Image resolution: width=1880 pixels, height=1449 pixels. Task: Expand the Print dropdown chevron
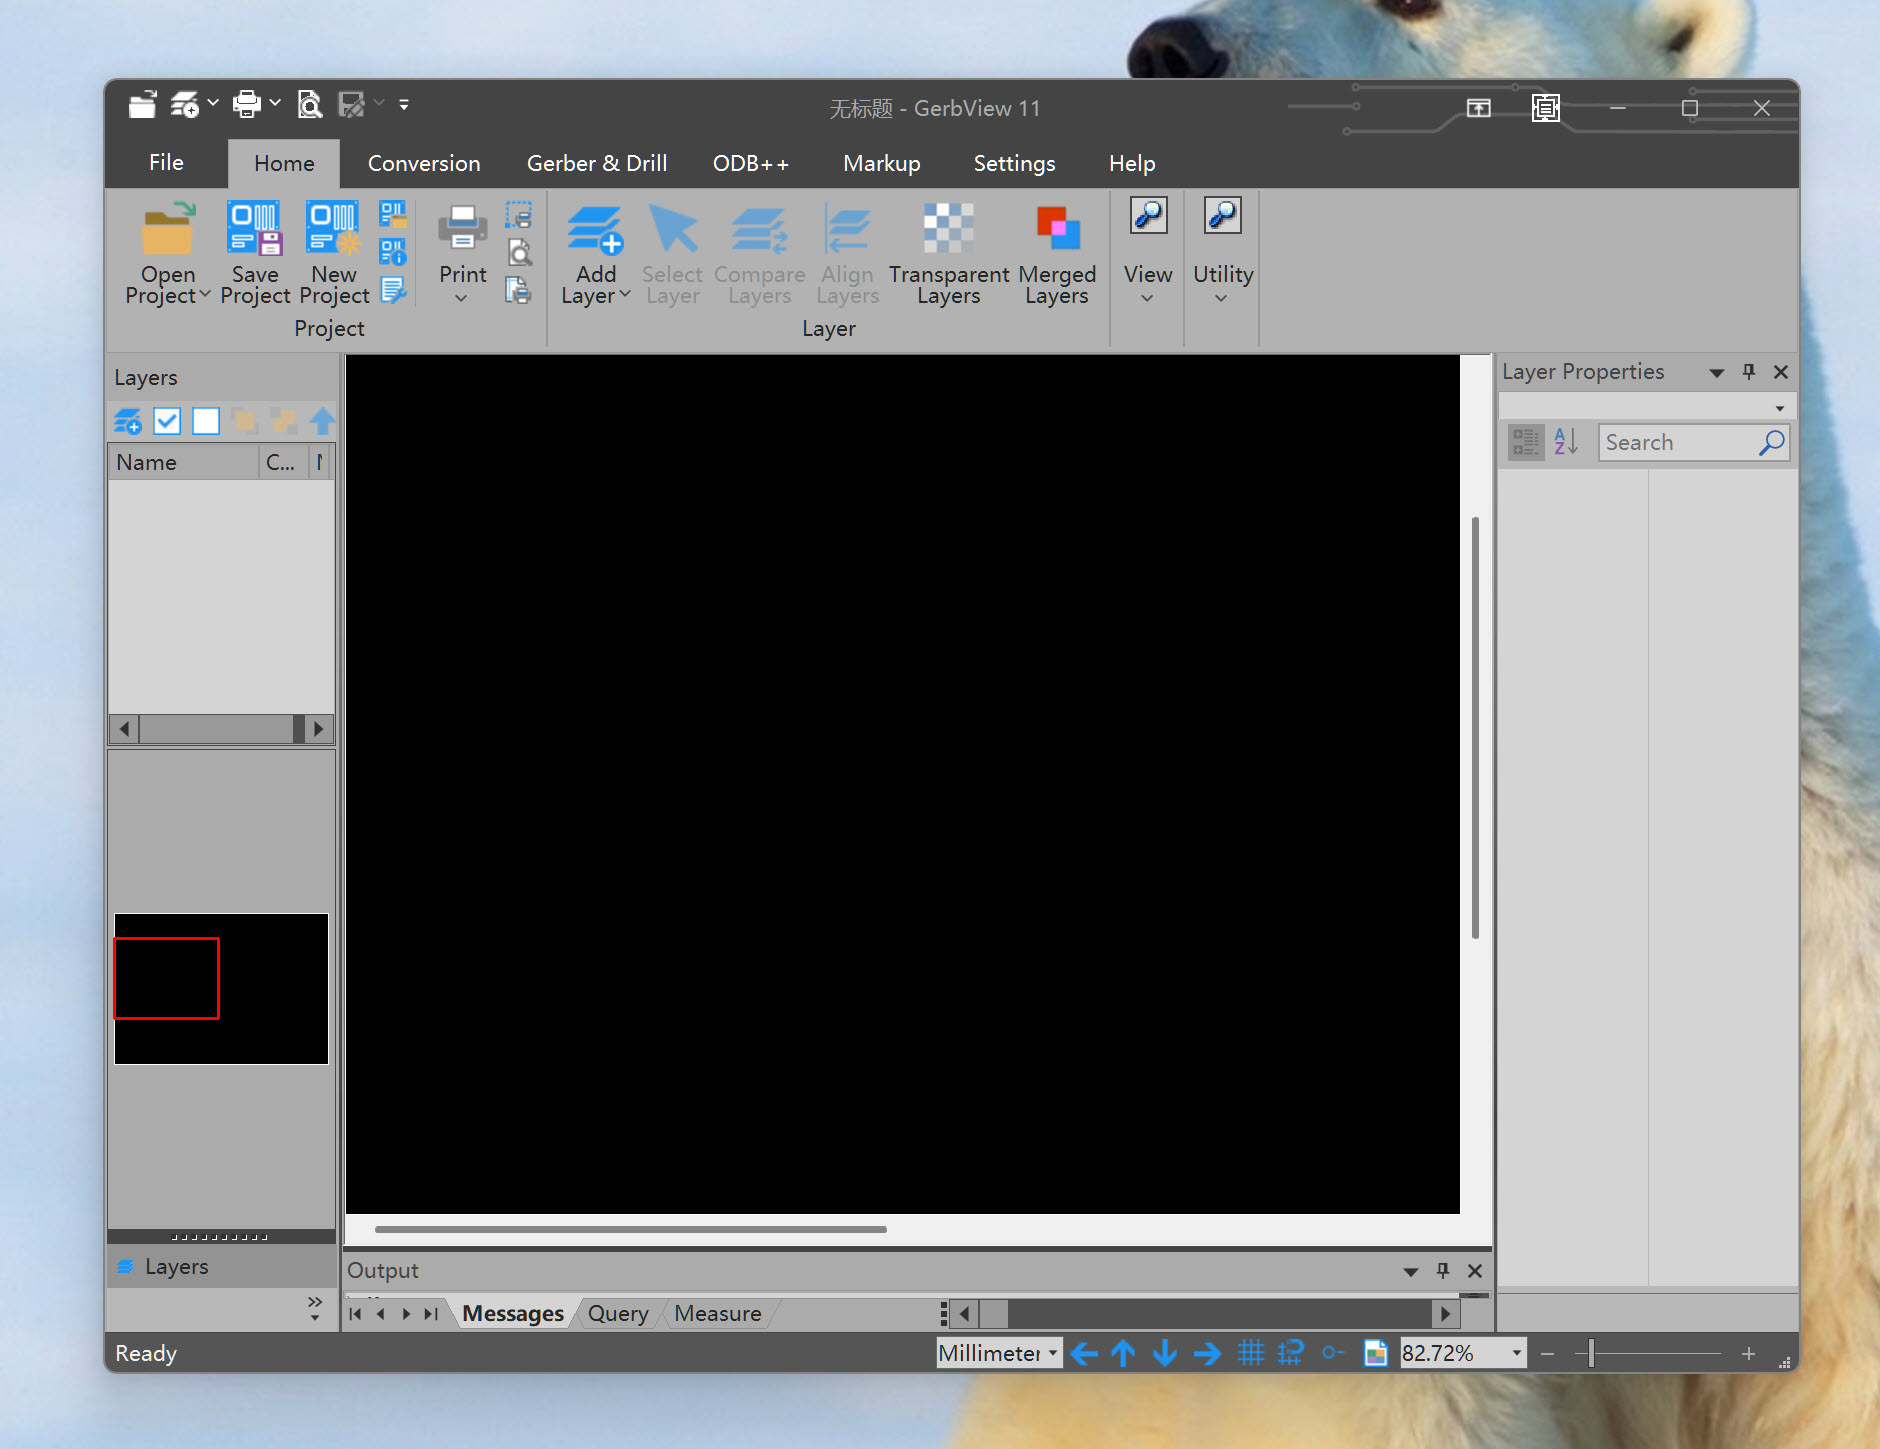[461, 298]
